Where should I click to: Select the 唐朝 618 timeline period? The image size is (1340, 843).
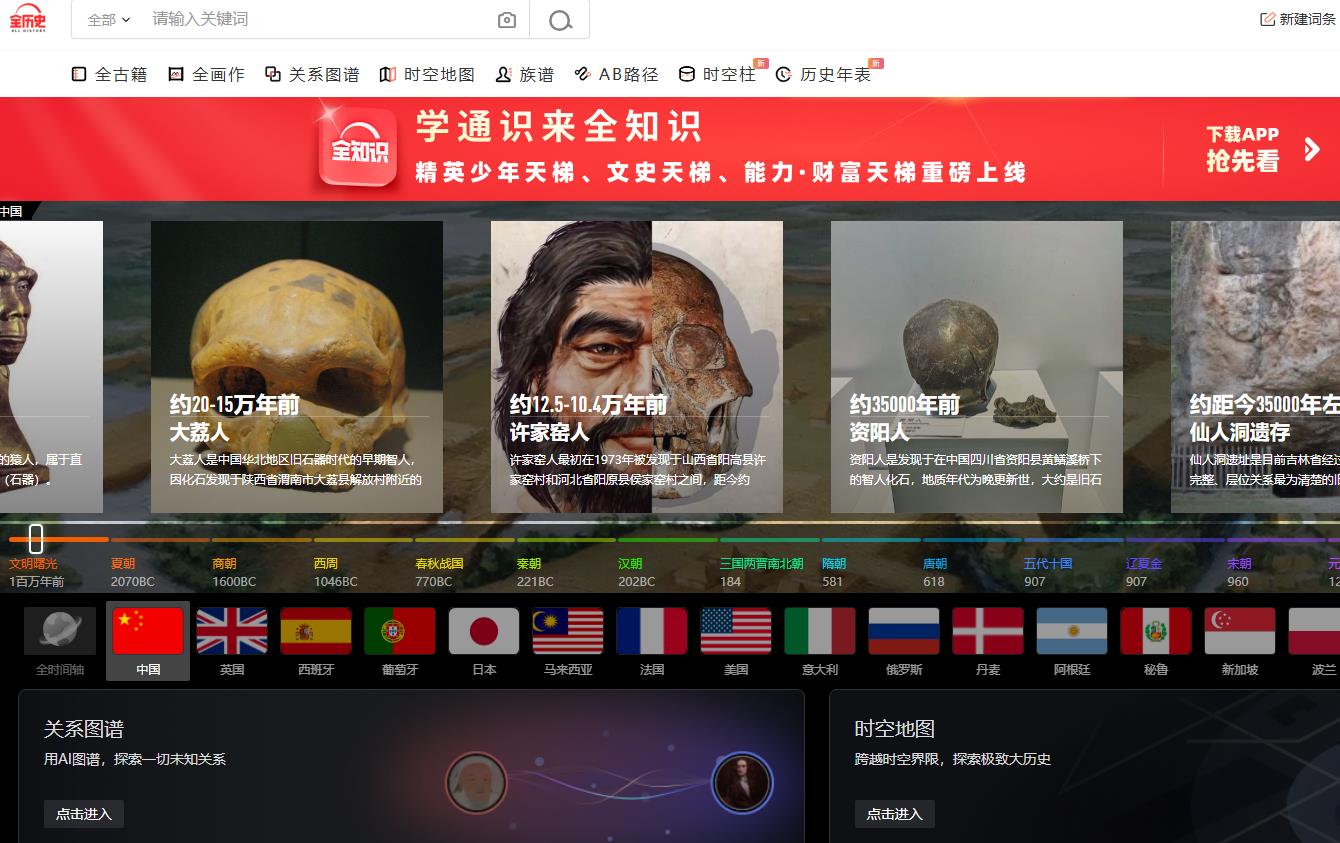coord(934,572)
